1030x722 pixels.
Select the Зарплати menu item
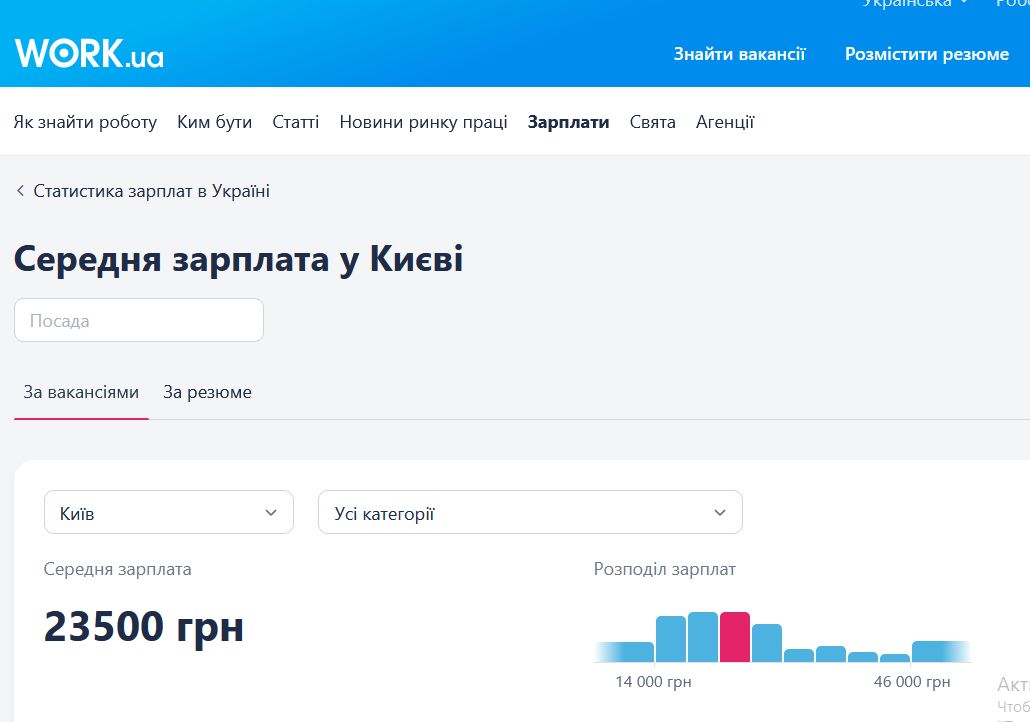point(568,122)
